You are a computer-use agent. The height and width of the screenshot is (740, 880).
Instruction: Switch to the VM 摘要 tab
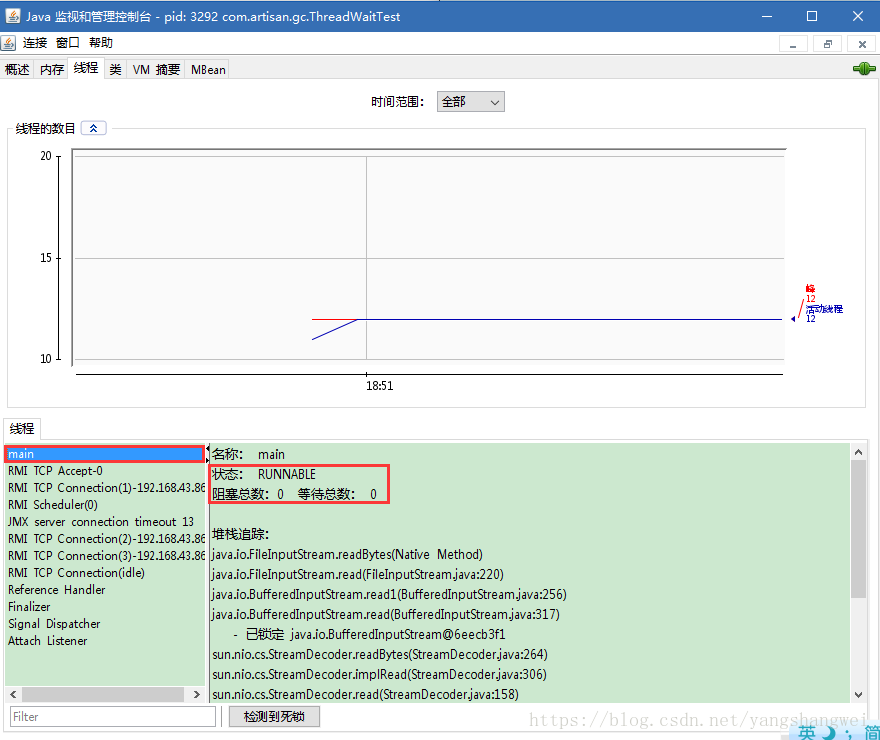[156, 69]
